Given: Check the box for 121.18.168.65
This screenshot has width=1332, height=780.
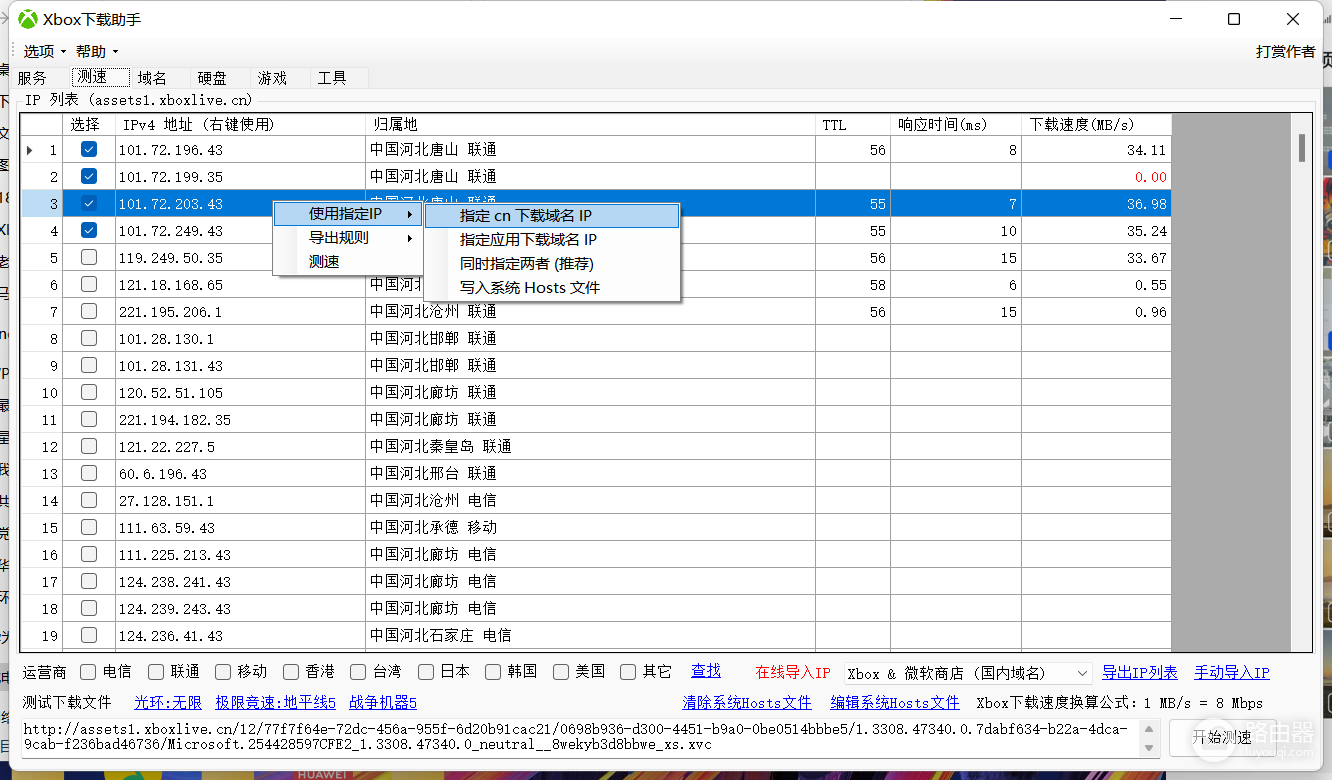Looking at the screenshot, I should (x=89, y=284).
